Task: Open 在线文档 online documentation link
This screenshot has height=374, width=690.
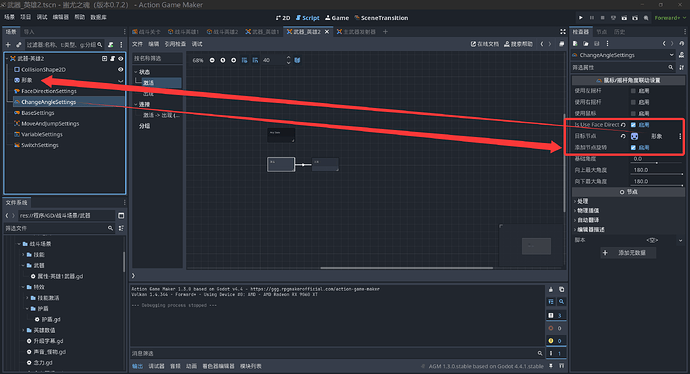Action: (x=484, y=44)
